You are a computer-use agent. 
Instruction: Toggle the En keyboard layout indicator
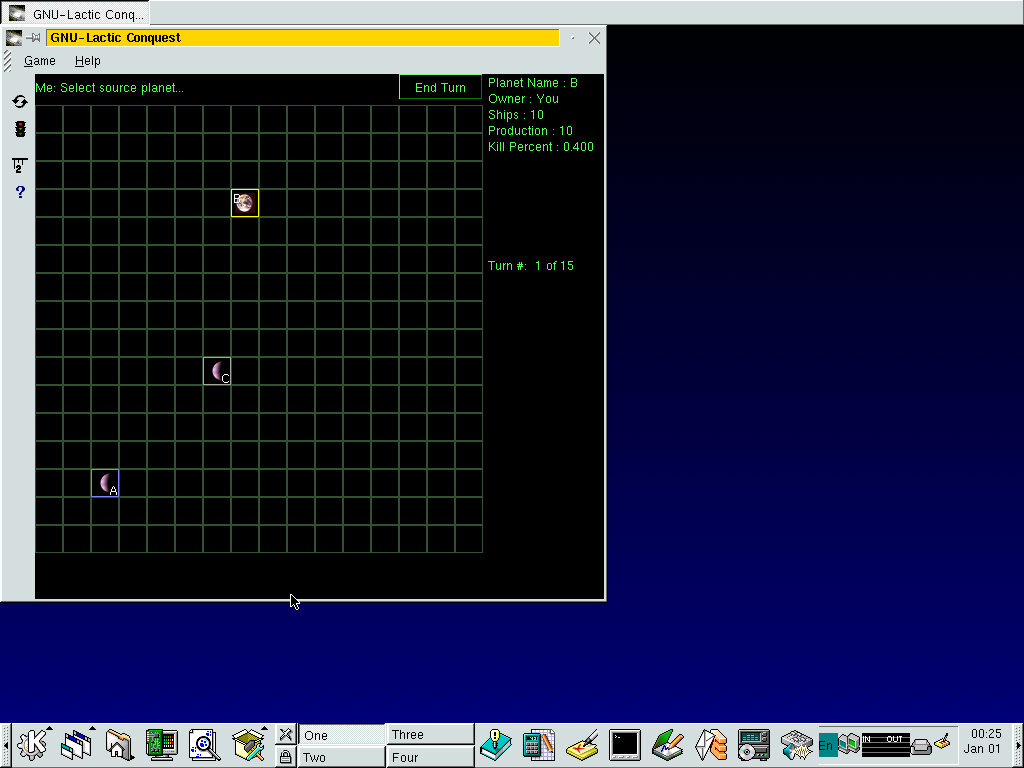[827, 745]
